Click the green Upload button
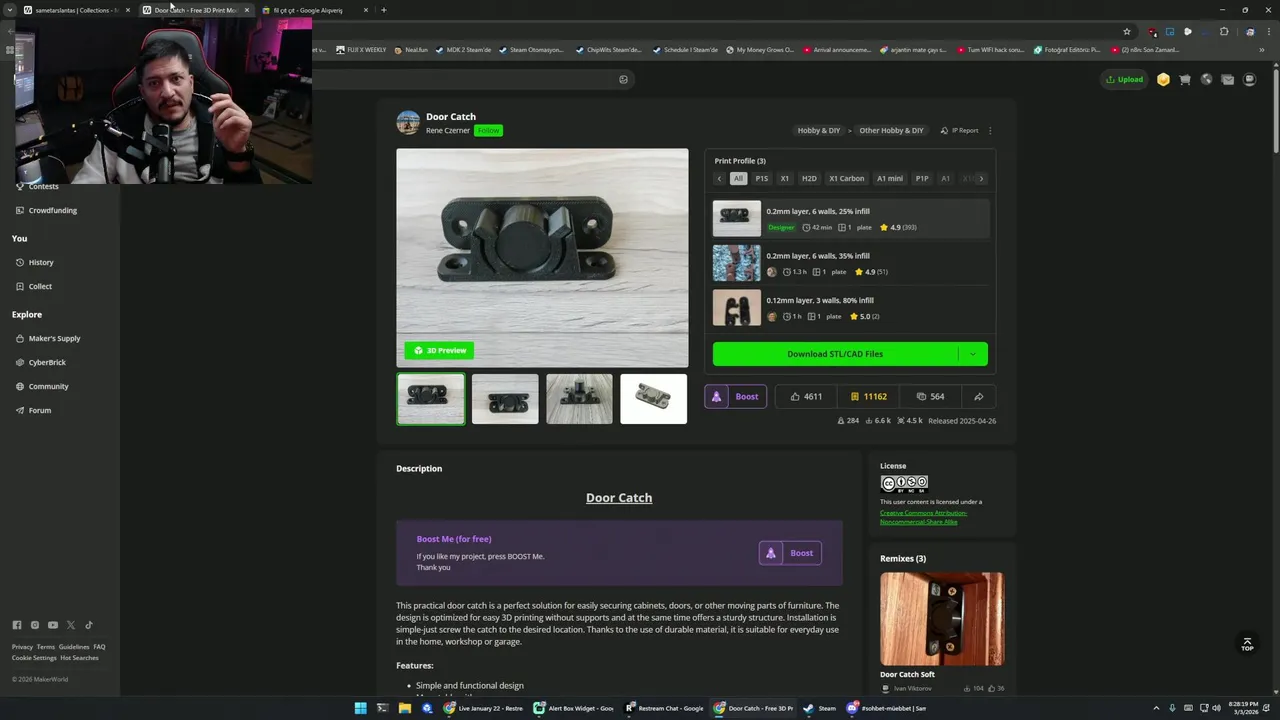1280x720 pixels. tap(1124, 80)
